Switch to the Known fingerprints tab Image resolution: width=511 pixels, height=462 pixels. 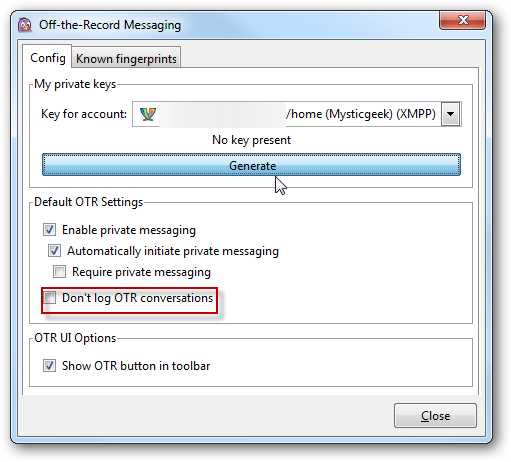click(126, 58)
